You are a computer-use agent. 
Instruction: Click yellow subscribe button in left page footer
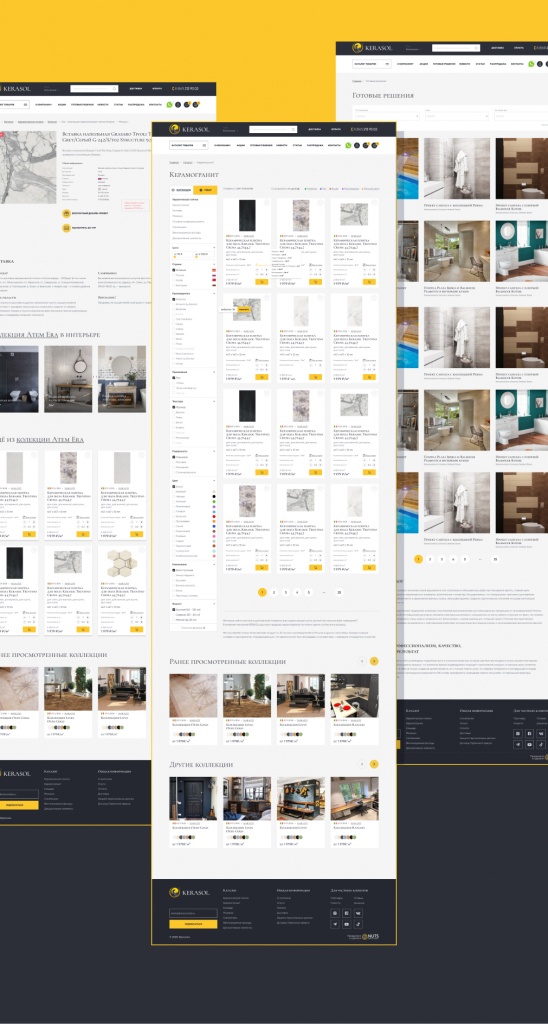(19, 805)
